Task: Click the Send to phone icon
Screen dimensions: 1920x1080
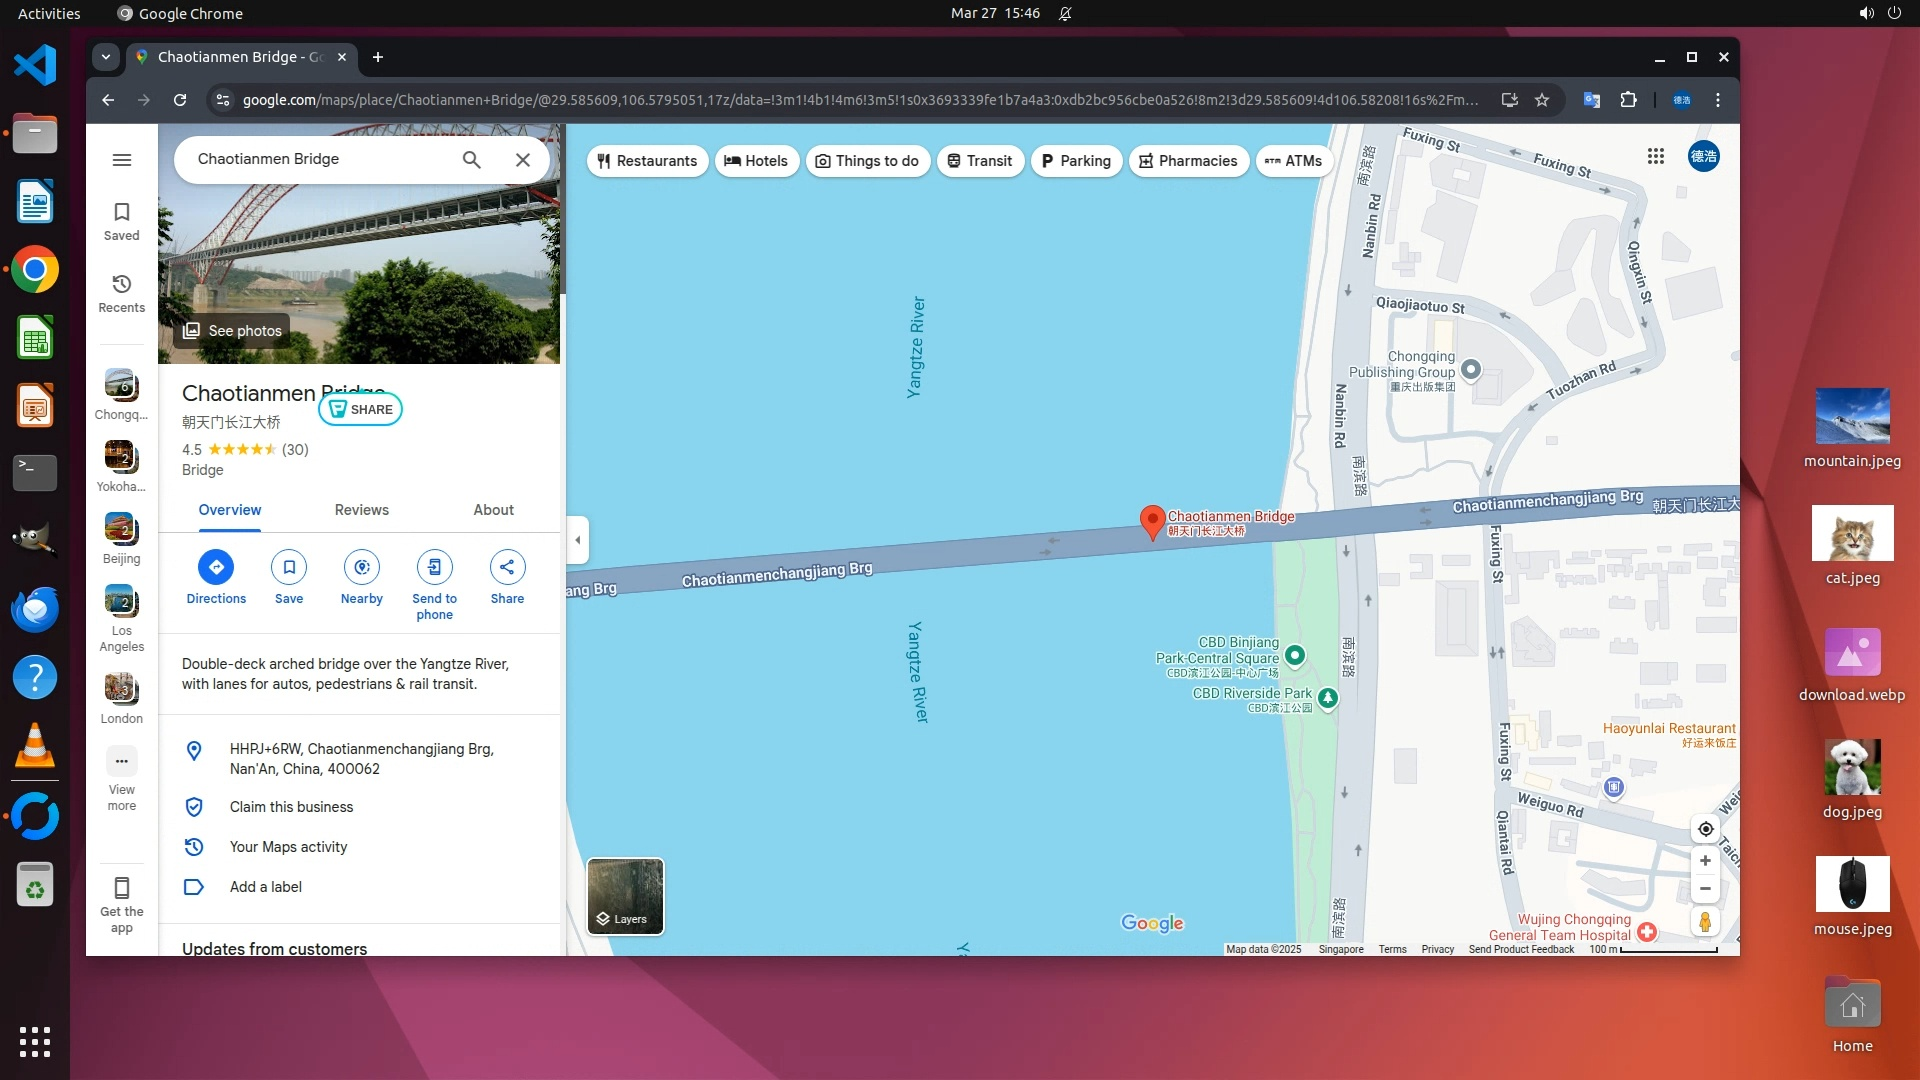Action: tap(434, 567)
